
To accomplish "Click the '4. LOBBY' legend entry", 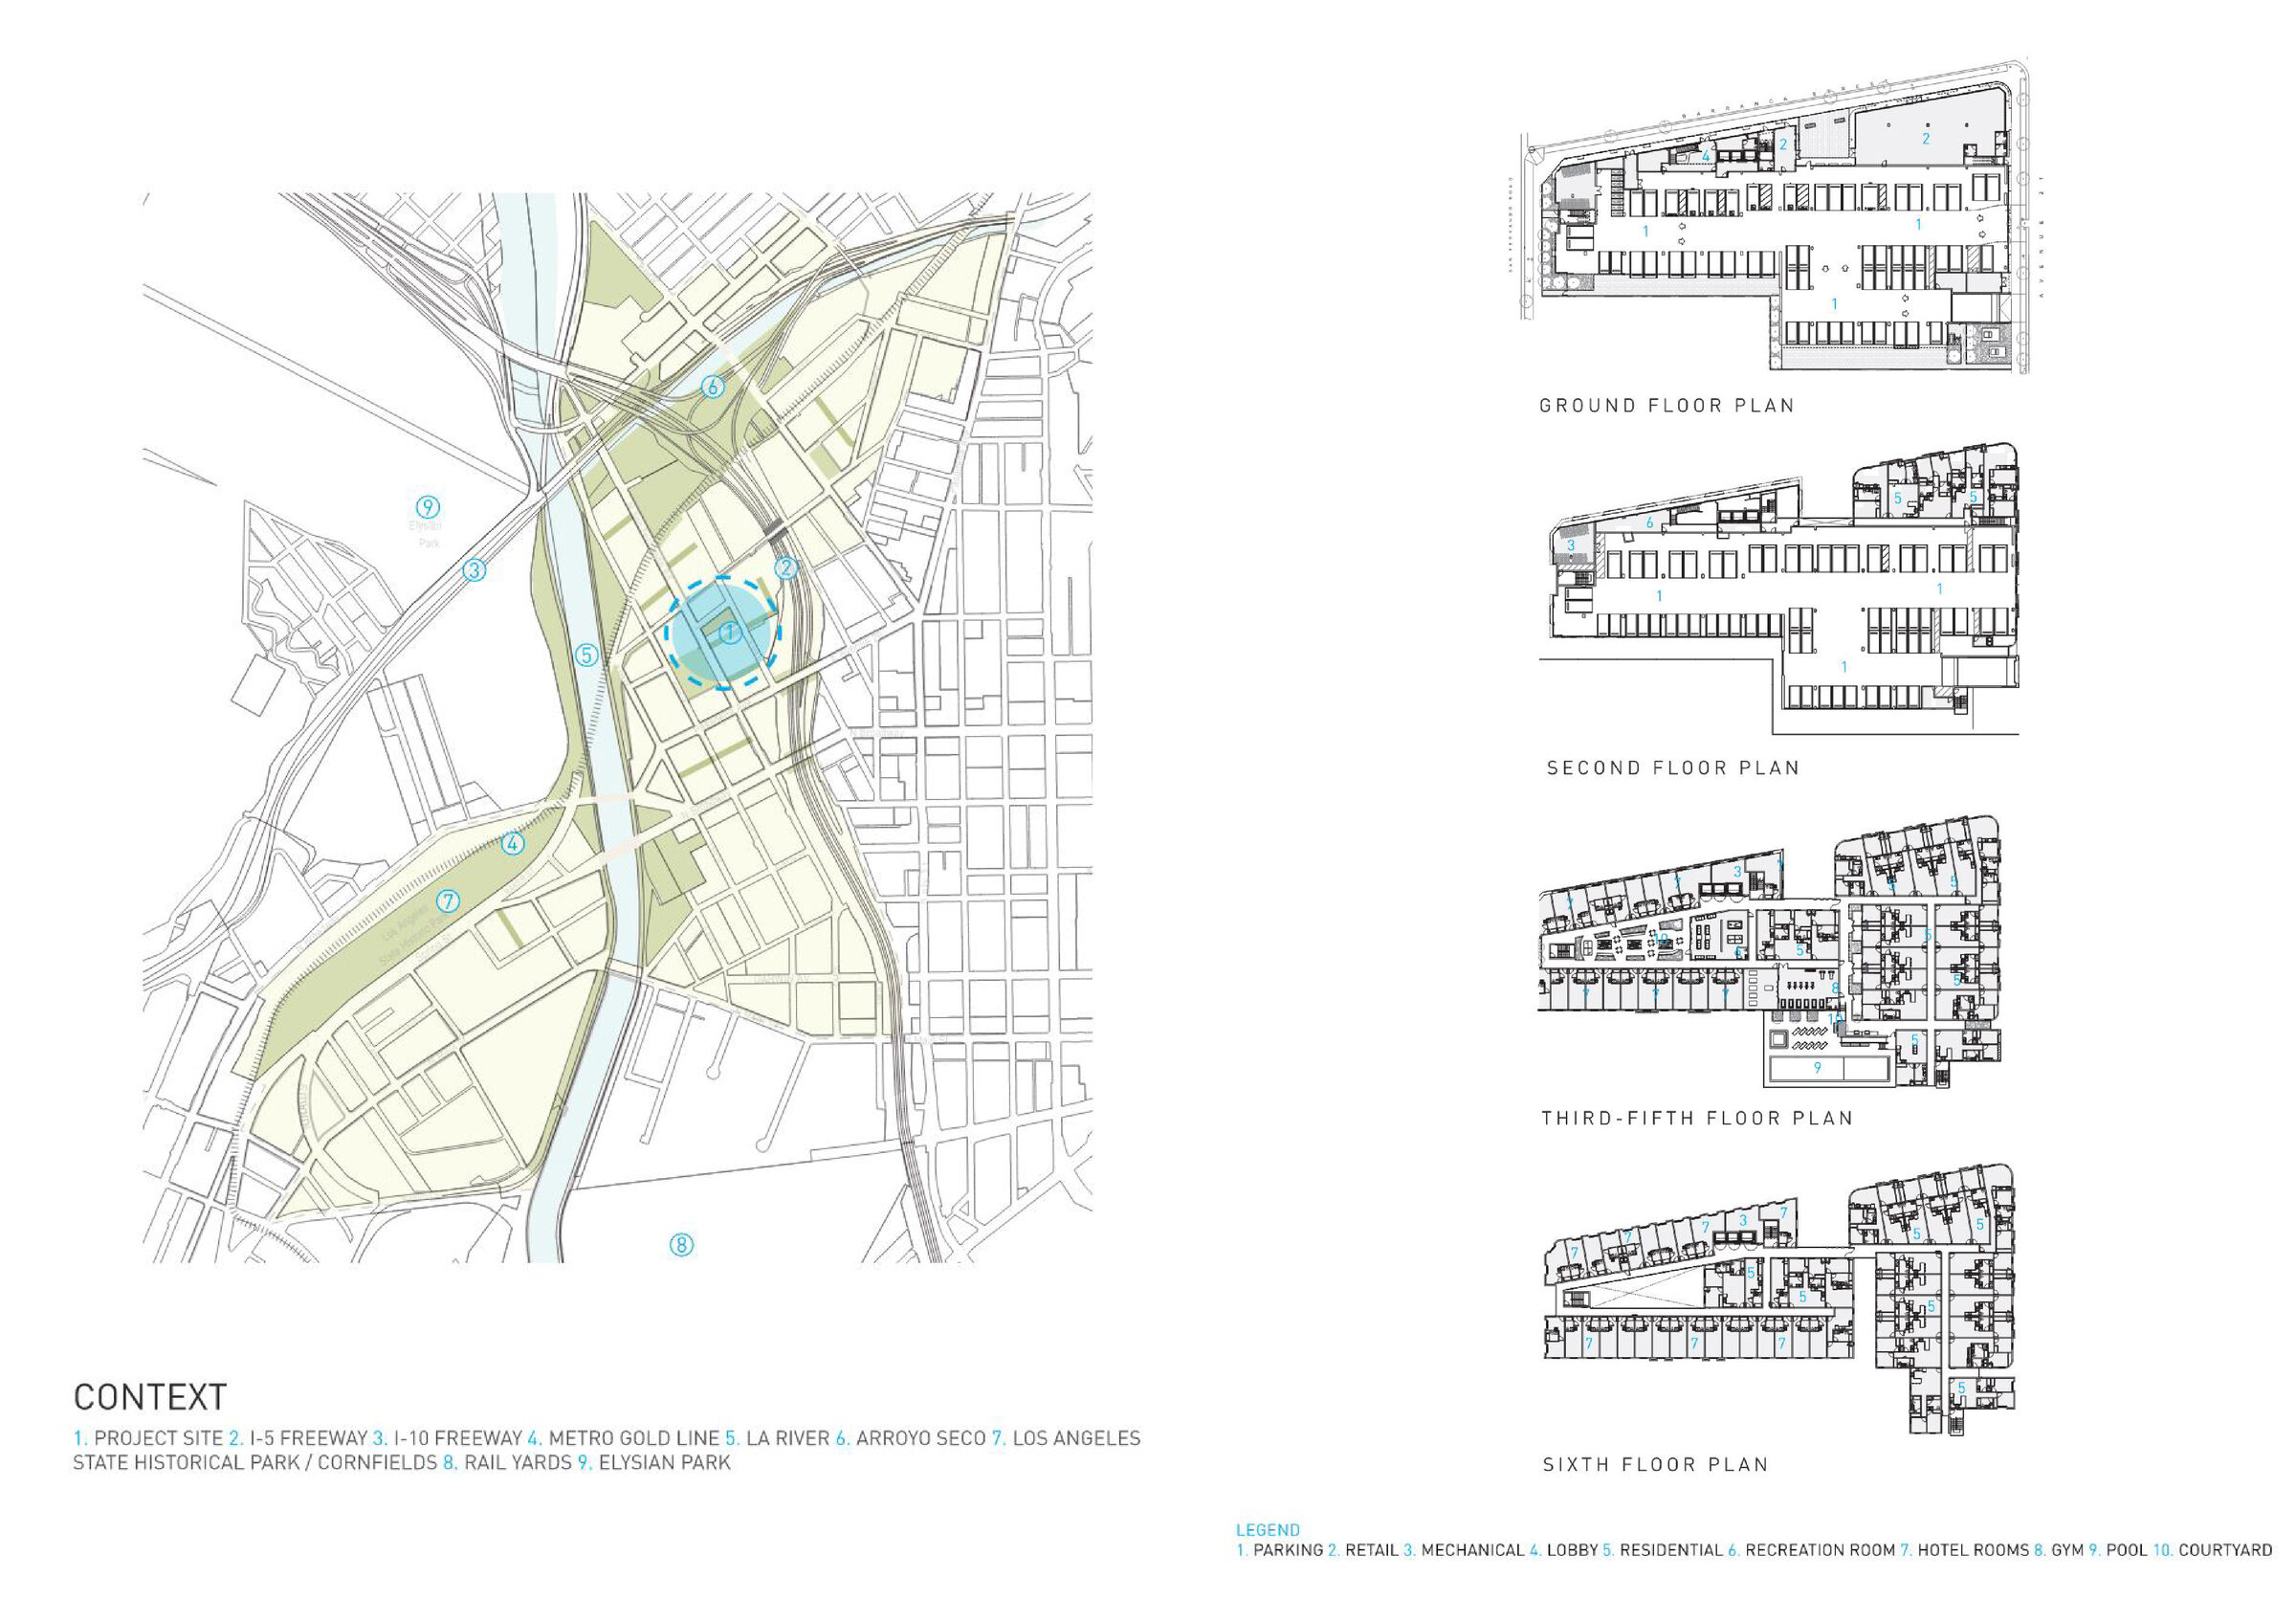I will (x=1564, y=1550).
